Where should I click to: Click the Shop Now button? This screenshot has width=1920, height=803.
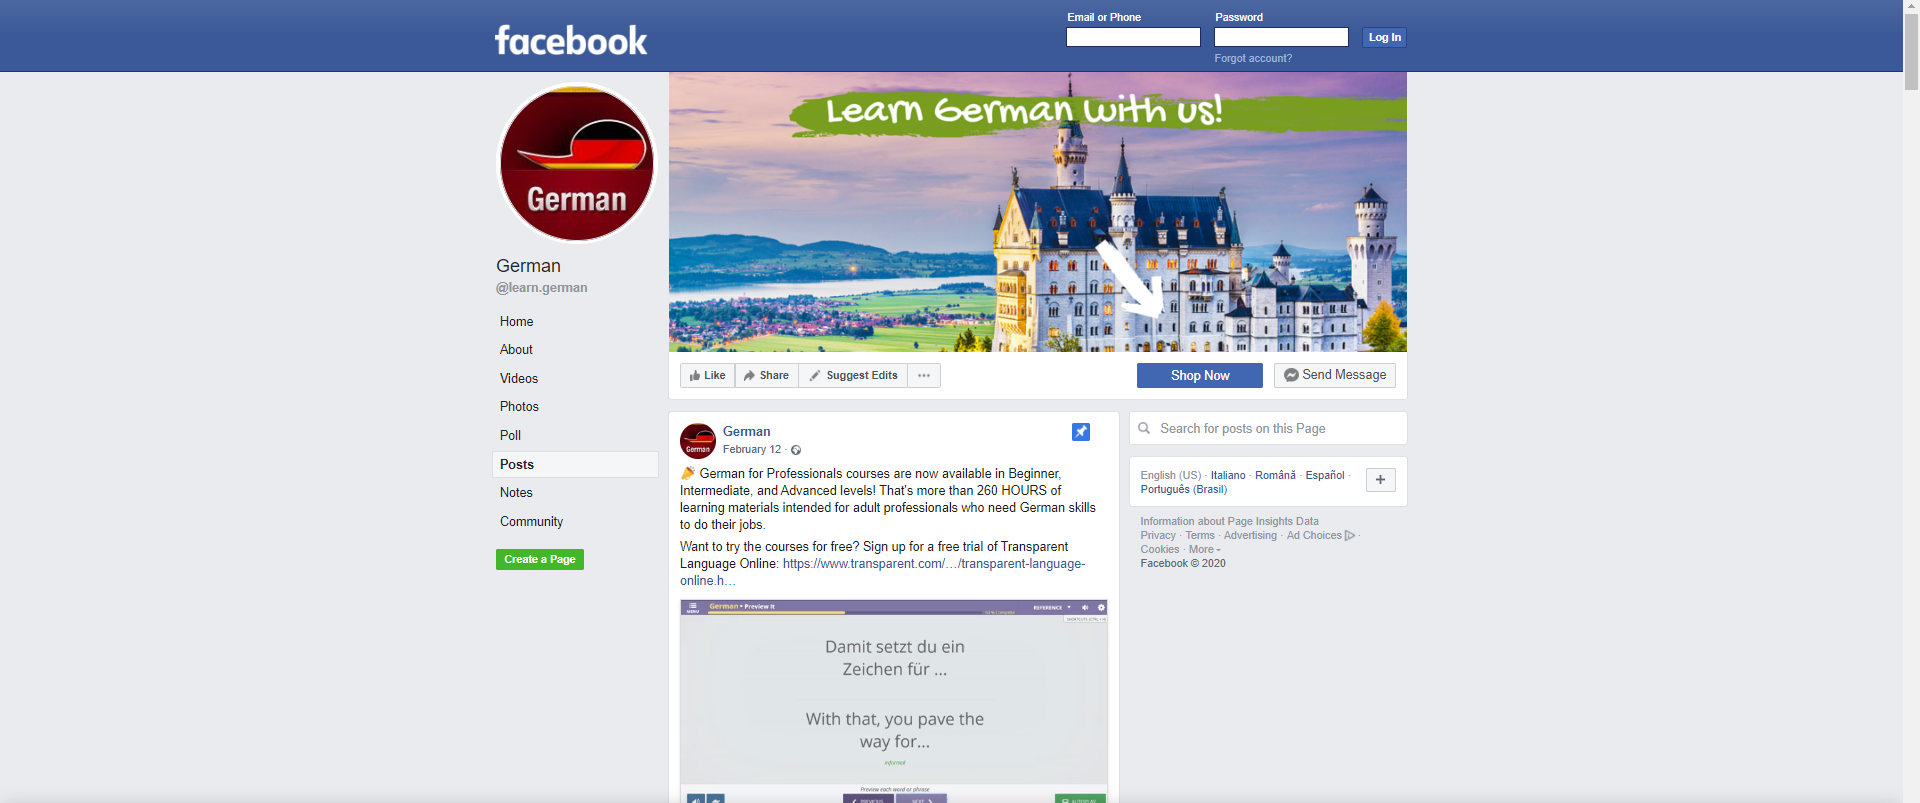point(1200,375)
